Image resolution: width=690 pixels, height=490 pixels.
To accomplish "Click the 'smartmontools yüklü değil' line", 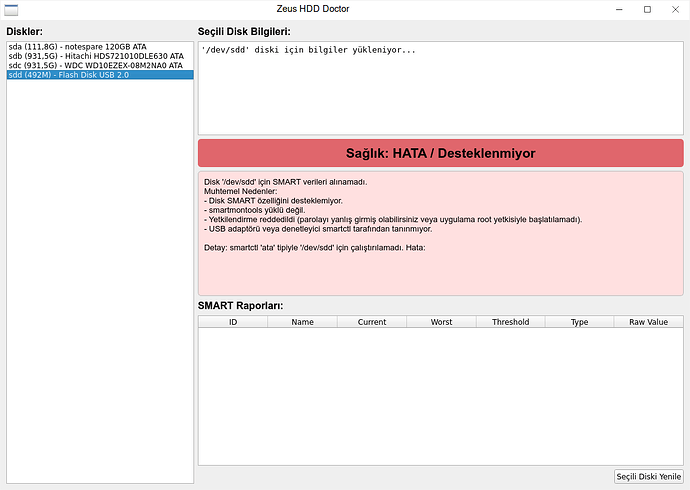I will 255,210.
